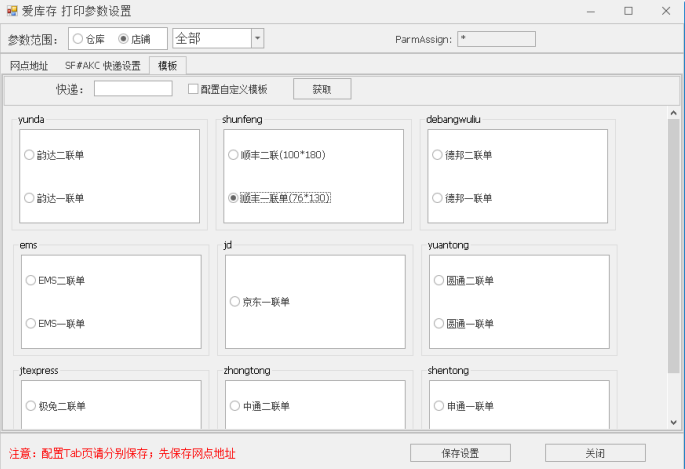The width and height of the screenshot is (685, 469).
Task: Switch to the 网点地址 tab
Action: tap(29, 66)
